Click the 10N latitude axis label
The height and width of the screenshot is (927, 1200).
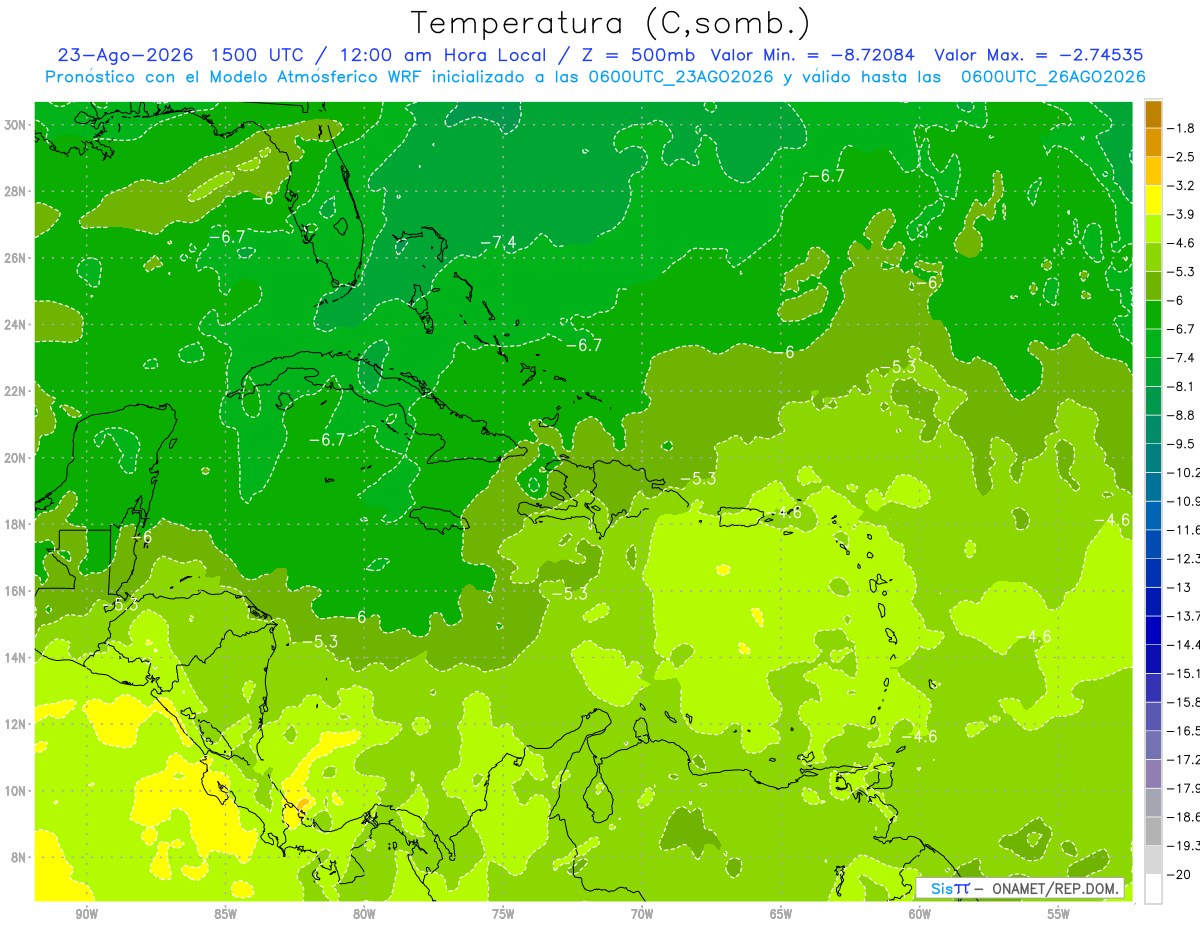click(x=16, y=790)
